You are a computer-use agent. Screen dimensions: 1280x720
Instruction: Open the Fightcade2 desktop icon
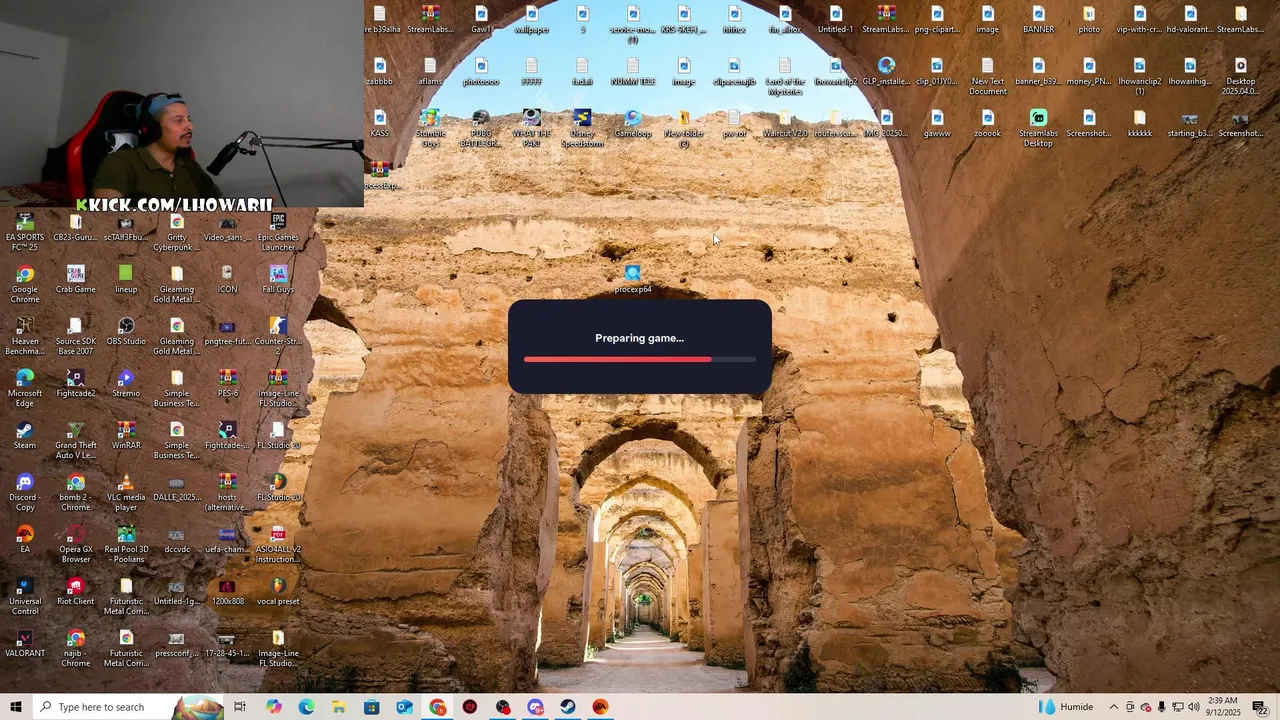point(76,384)
